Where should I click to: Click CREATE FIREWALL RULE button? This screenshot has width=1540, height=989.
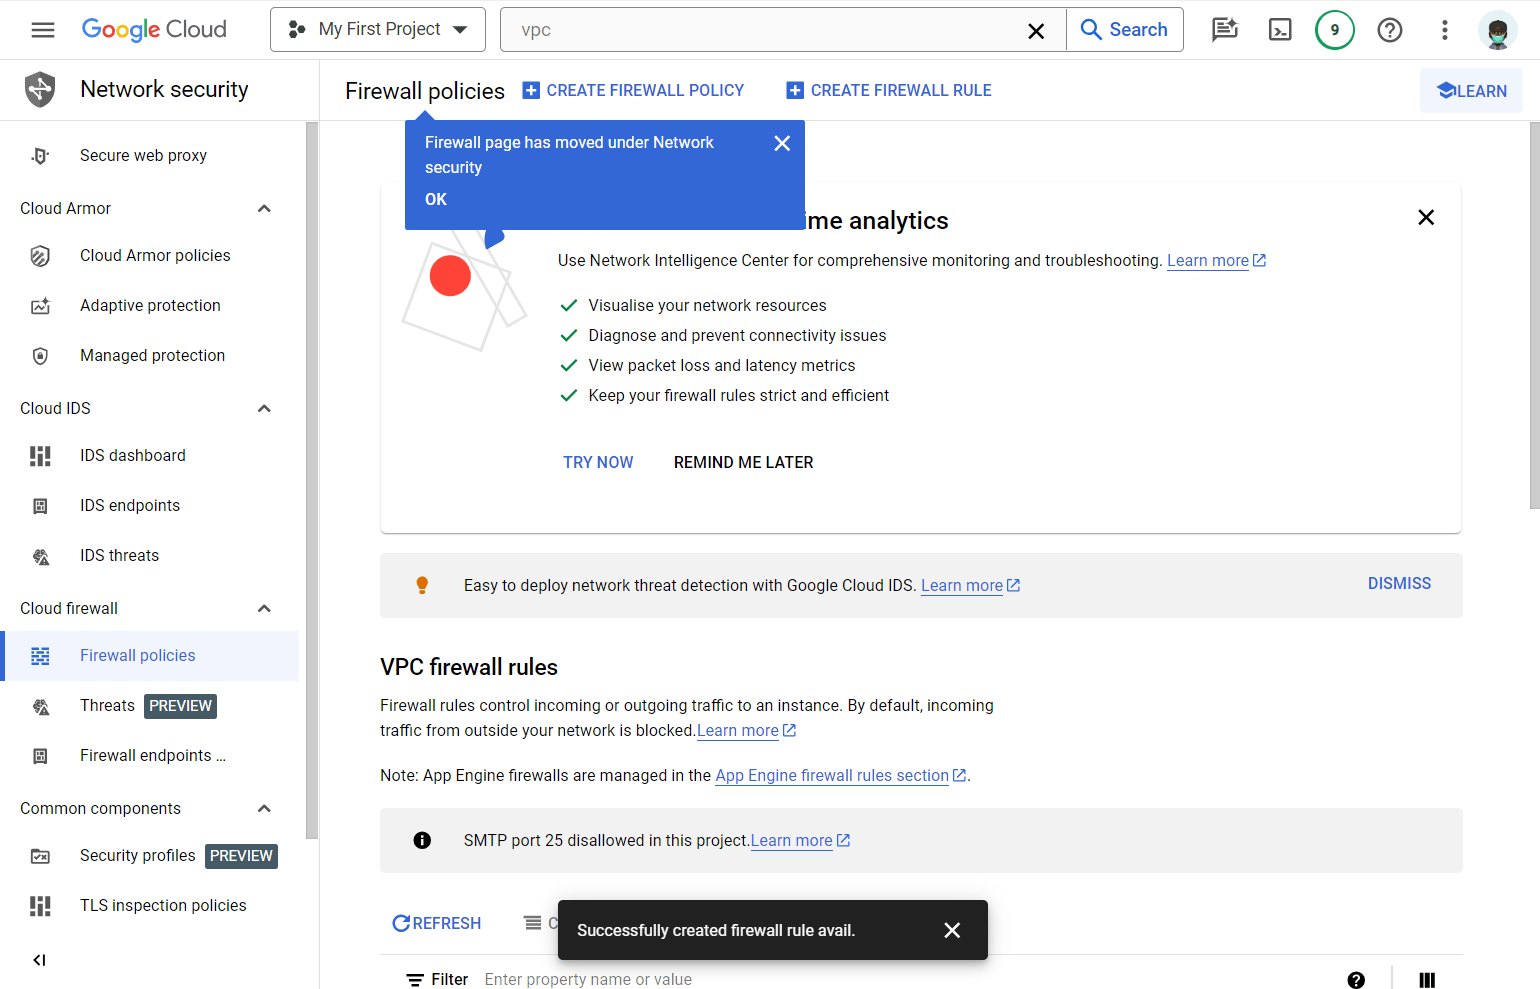tap(889, 90)
